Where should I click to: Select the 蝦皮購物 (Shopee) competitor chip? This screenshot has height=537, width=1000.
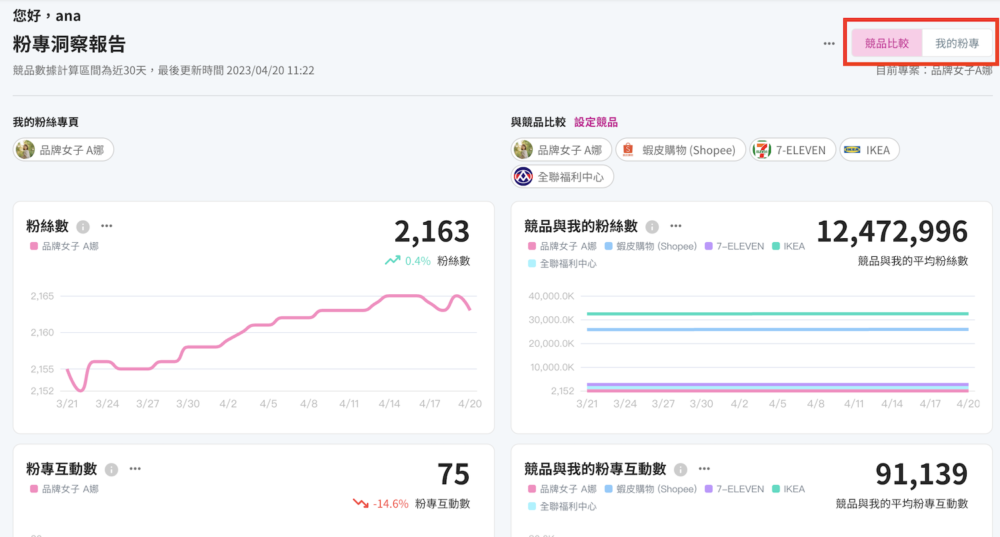coord(680,150)
